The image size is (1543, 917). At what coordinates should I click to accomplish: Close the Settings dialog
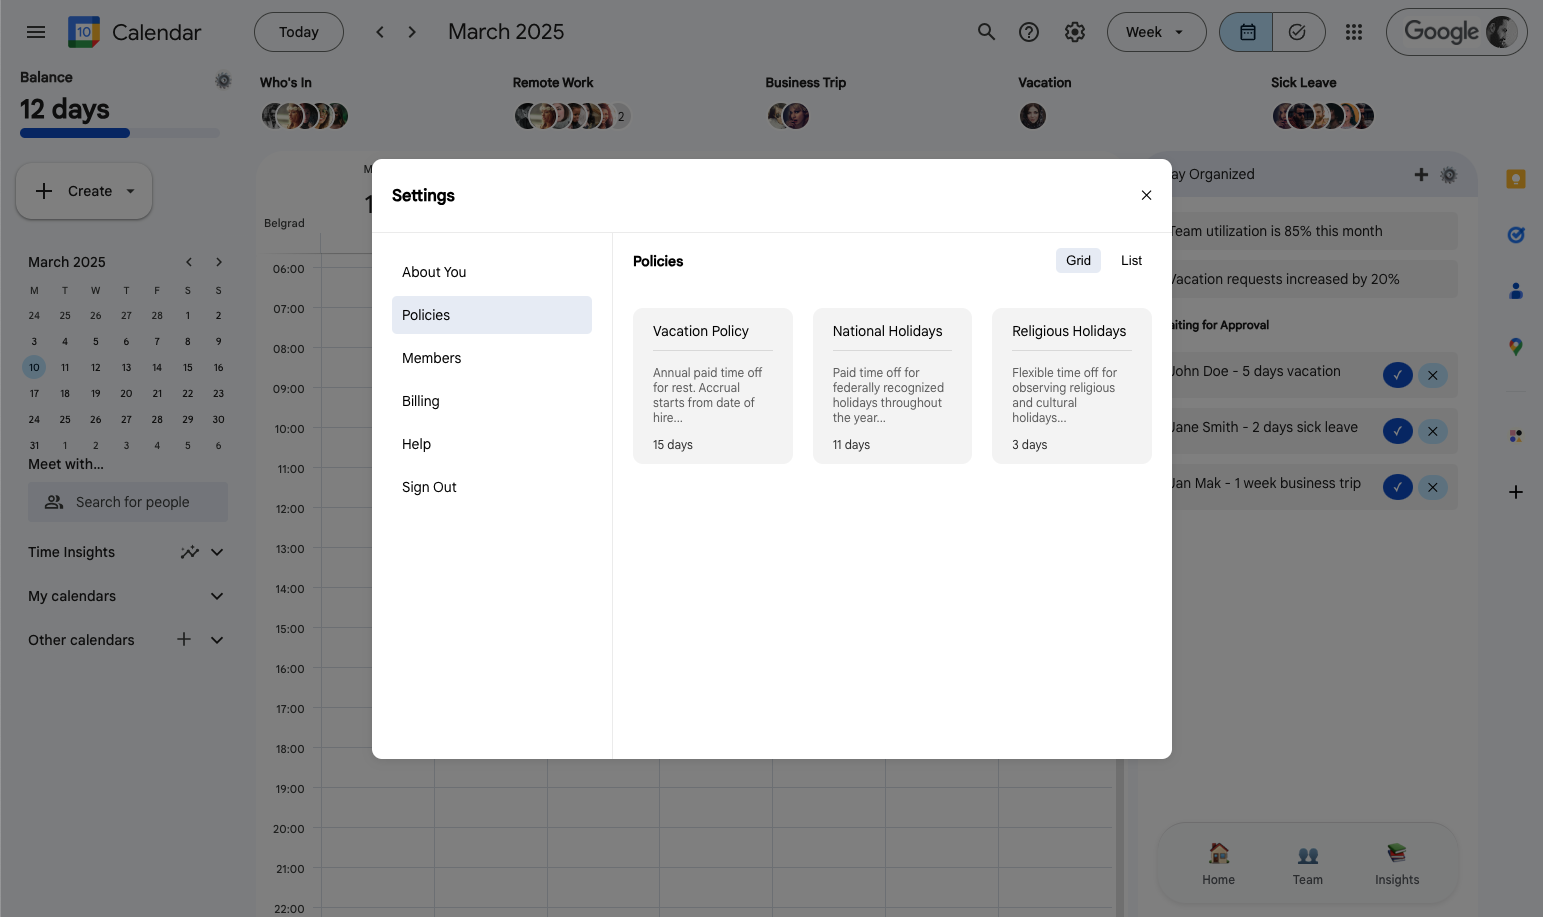click(1146, 195)
